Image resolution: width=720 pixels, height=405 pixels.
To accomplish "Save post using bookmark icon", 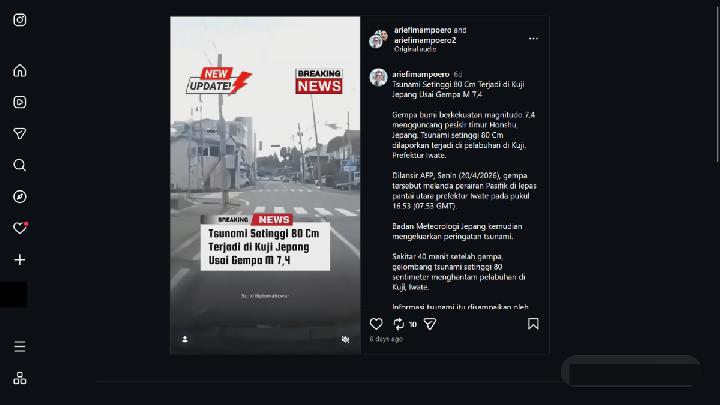I will coord(533,324).
